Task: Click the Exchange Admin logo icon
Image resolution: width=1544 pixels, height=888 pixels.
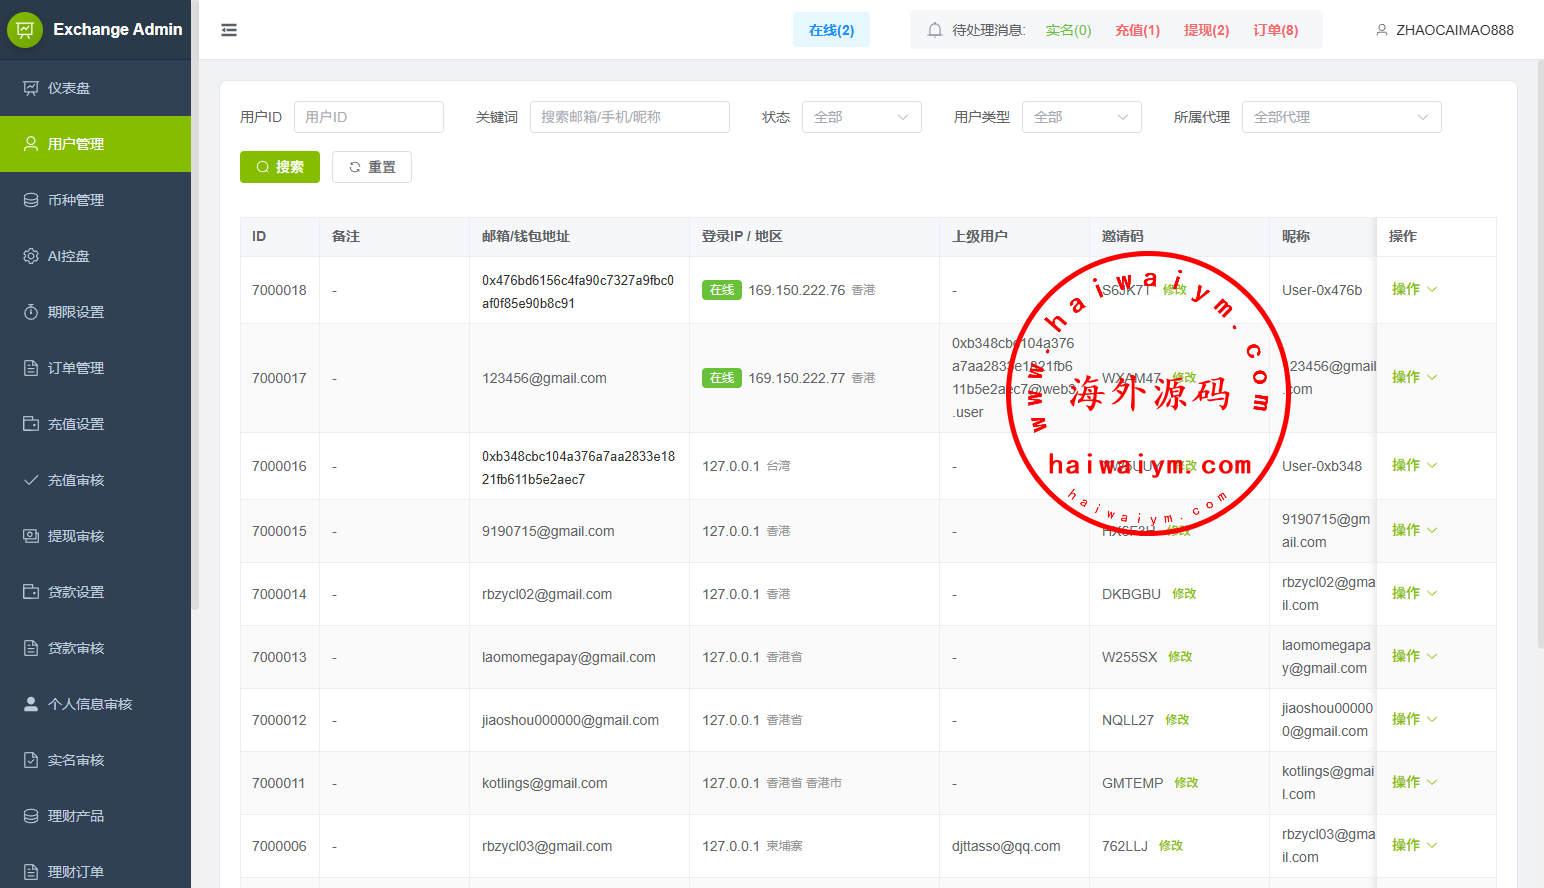Action: [x=25, y=30]
